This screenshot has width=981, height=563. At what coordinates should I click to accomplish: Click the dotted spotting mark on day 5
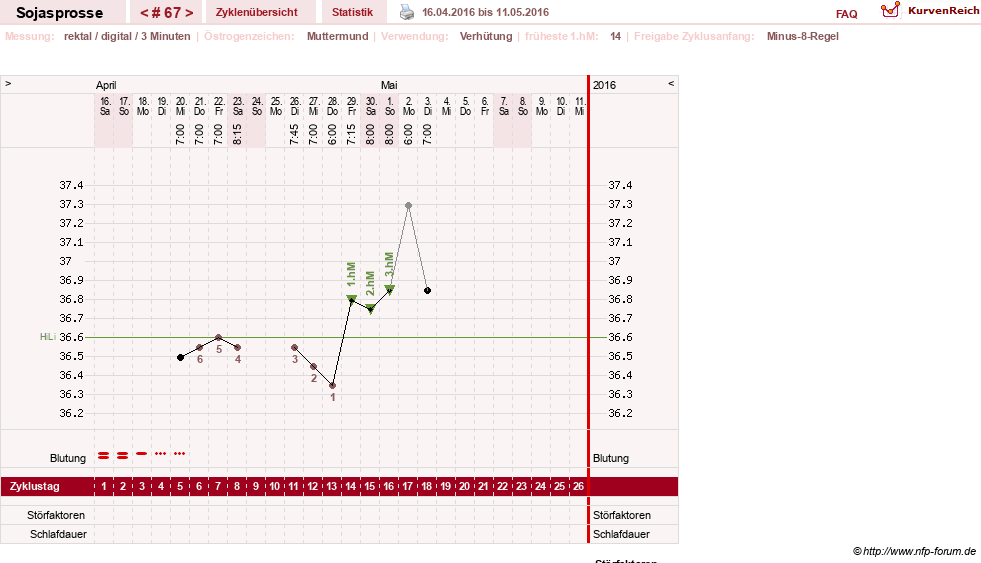pos(180,453)
